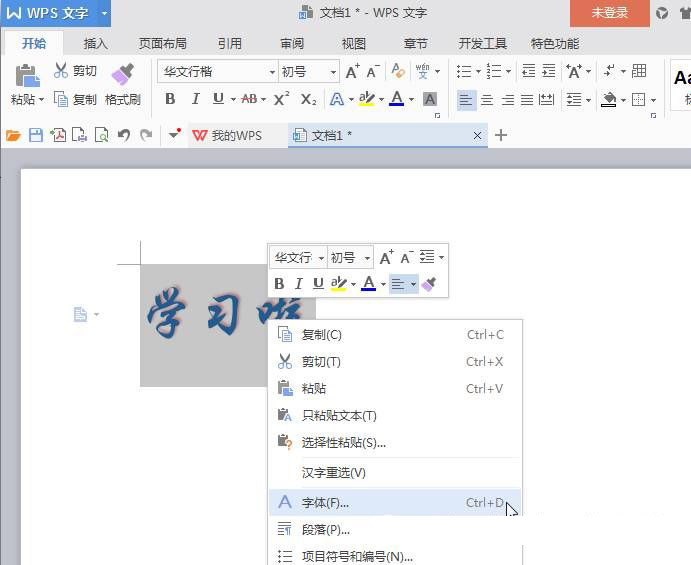Click the subscript X₂ icon
This screenshot has width=691, height=565.
(x=308, y=99)
